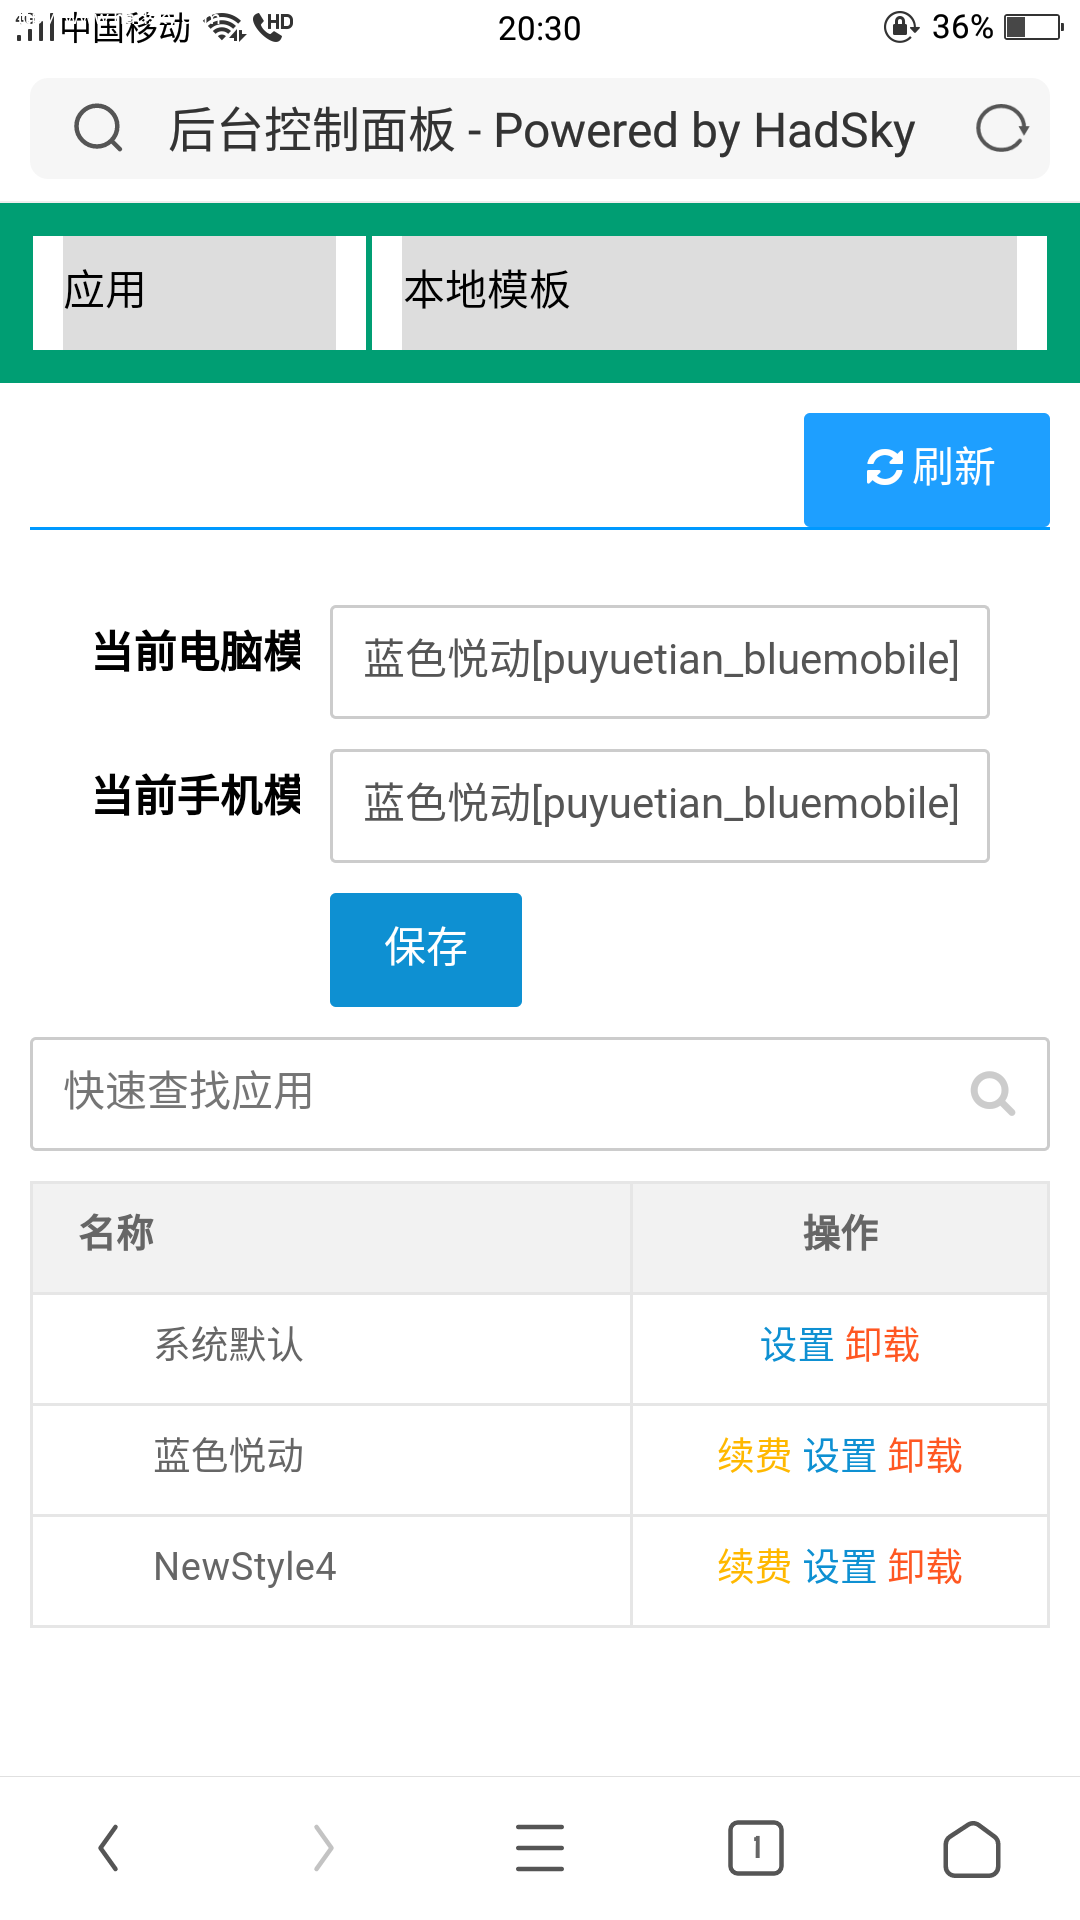Click 卸载 for NewStyle4 template

pos(925,1567)
